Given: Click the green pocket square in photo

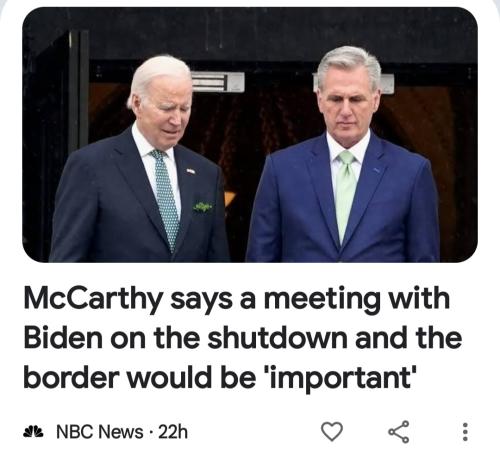Looking at the screenshot, I should [203, 207].
